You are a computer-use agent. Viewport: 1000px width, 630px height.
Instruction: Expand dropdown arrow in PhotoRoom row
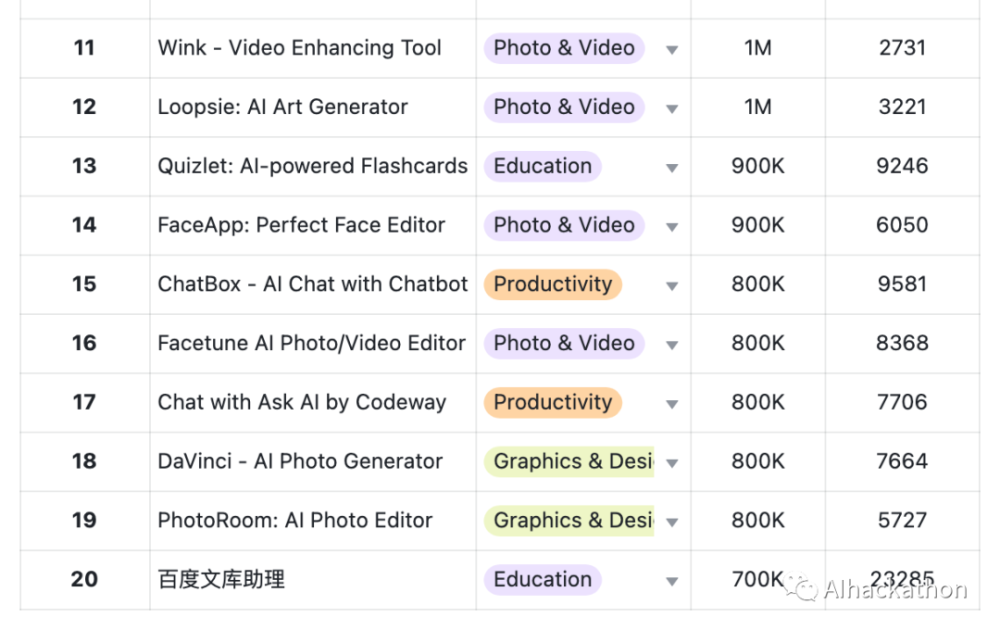pos(672,522)
